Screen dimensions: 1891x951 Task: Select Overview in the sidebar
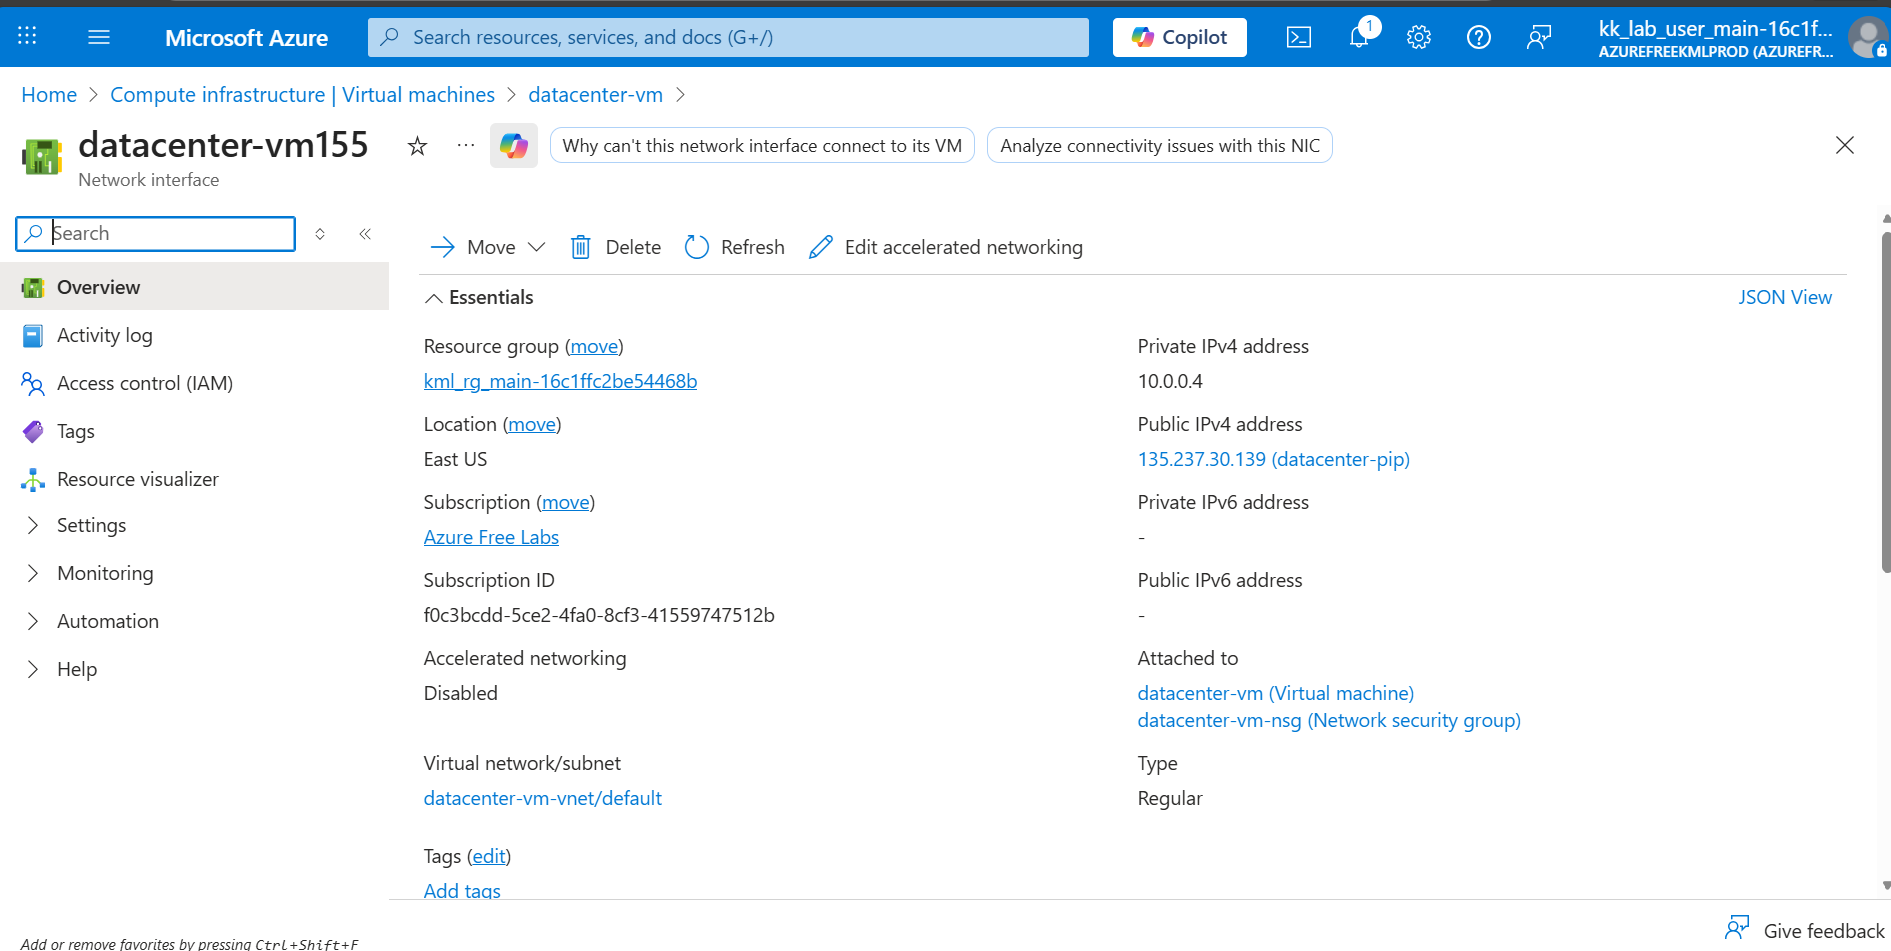click(194, 287)
